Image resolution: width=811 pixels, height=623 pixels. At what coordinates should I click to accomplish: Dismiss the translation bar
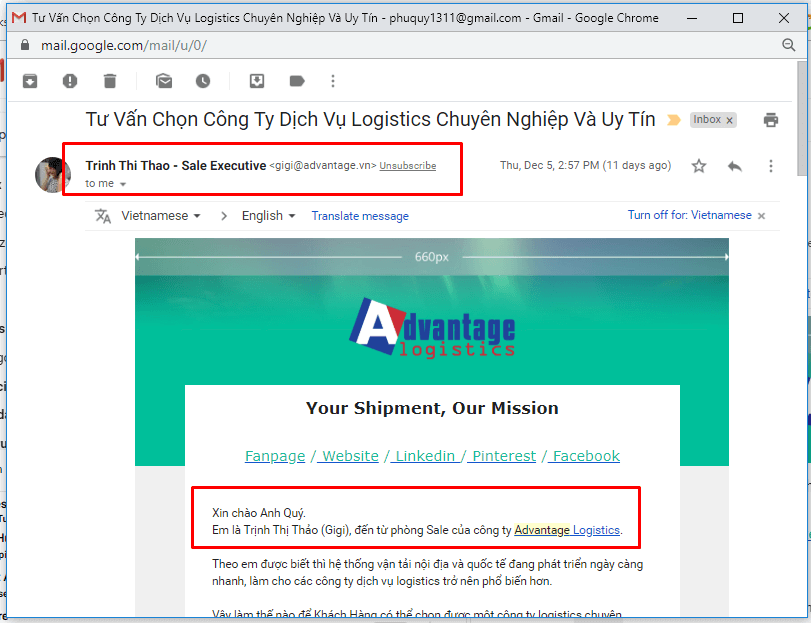pyautogui.click(x=761, y=215)
